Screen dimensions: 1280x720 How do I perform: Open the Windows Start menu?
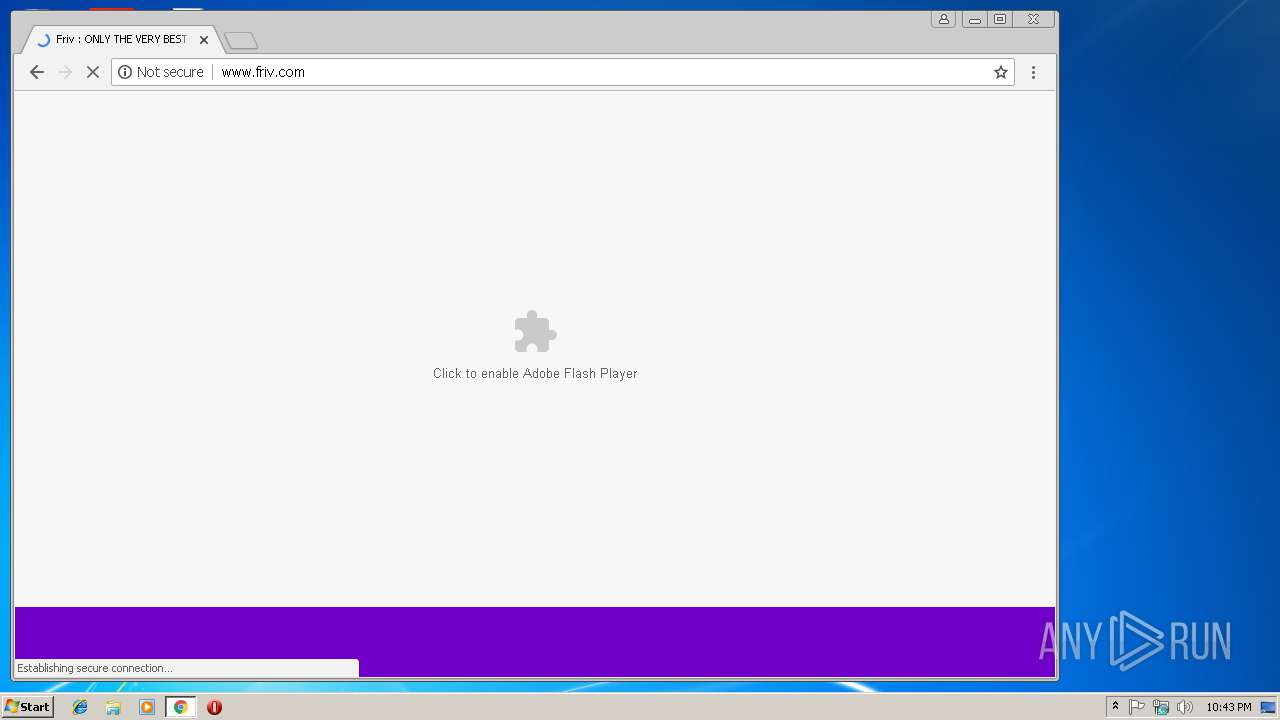pos(27,707)
